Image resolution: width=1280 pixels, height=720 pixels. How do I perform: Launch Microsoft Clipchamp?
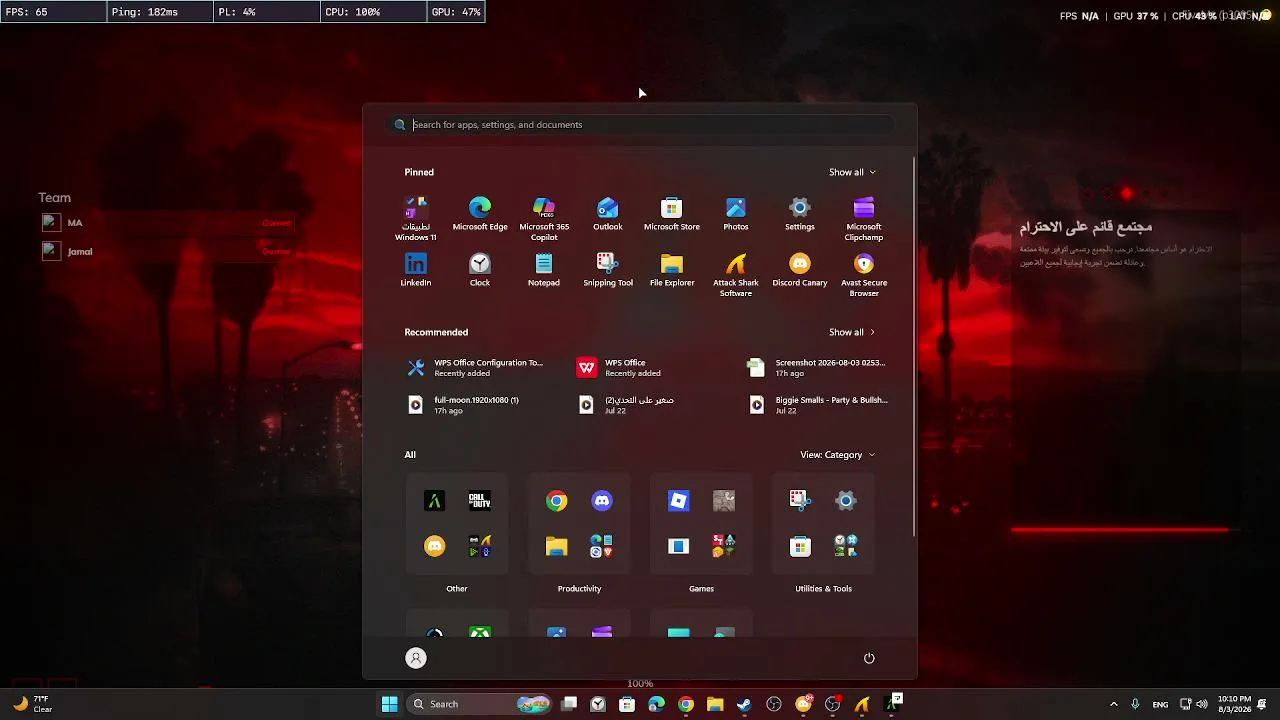click(x=864, y=218)
